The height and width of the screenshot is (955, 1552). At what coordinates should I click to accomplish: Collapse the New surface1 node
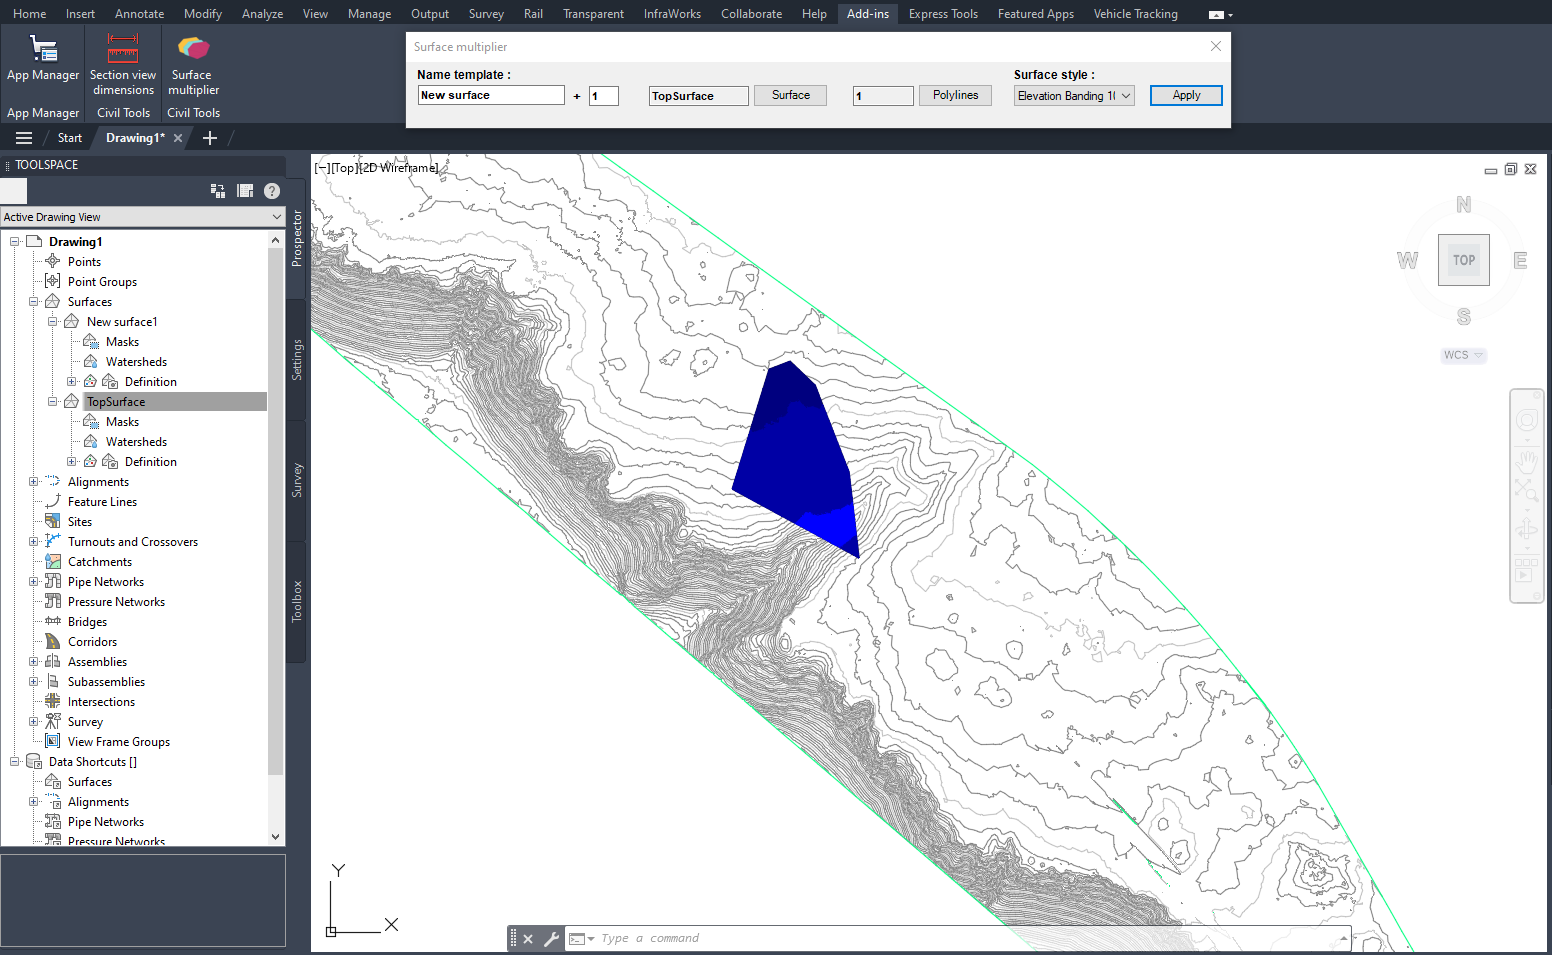53,322
